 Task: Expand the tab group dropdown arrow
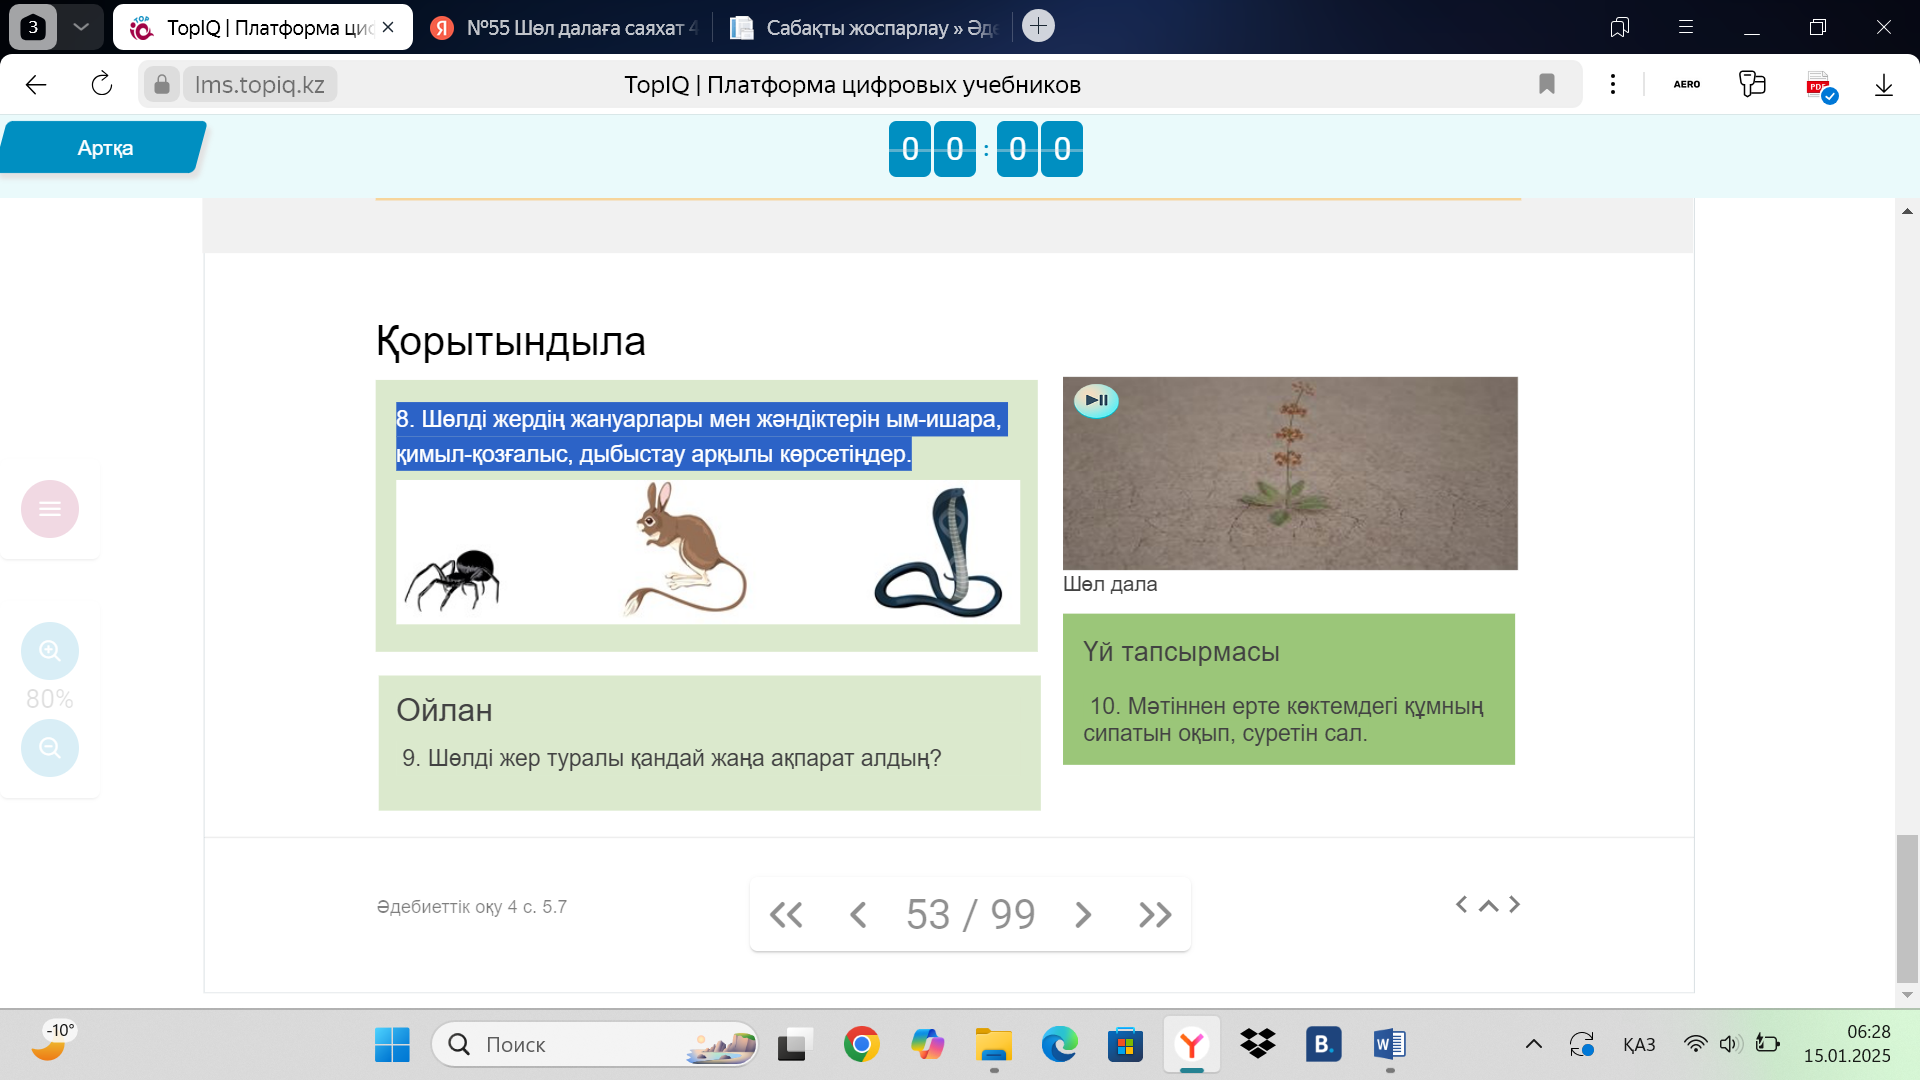pos(81,27)
